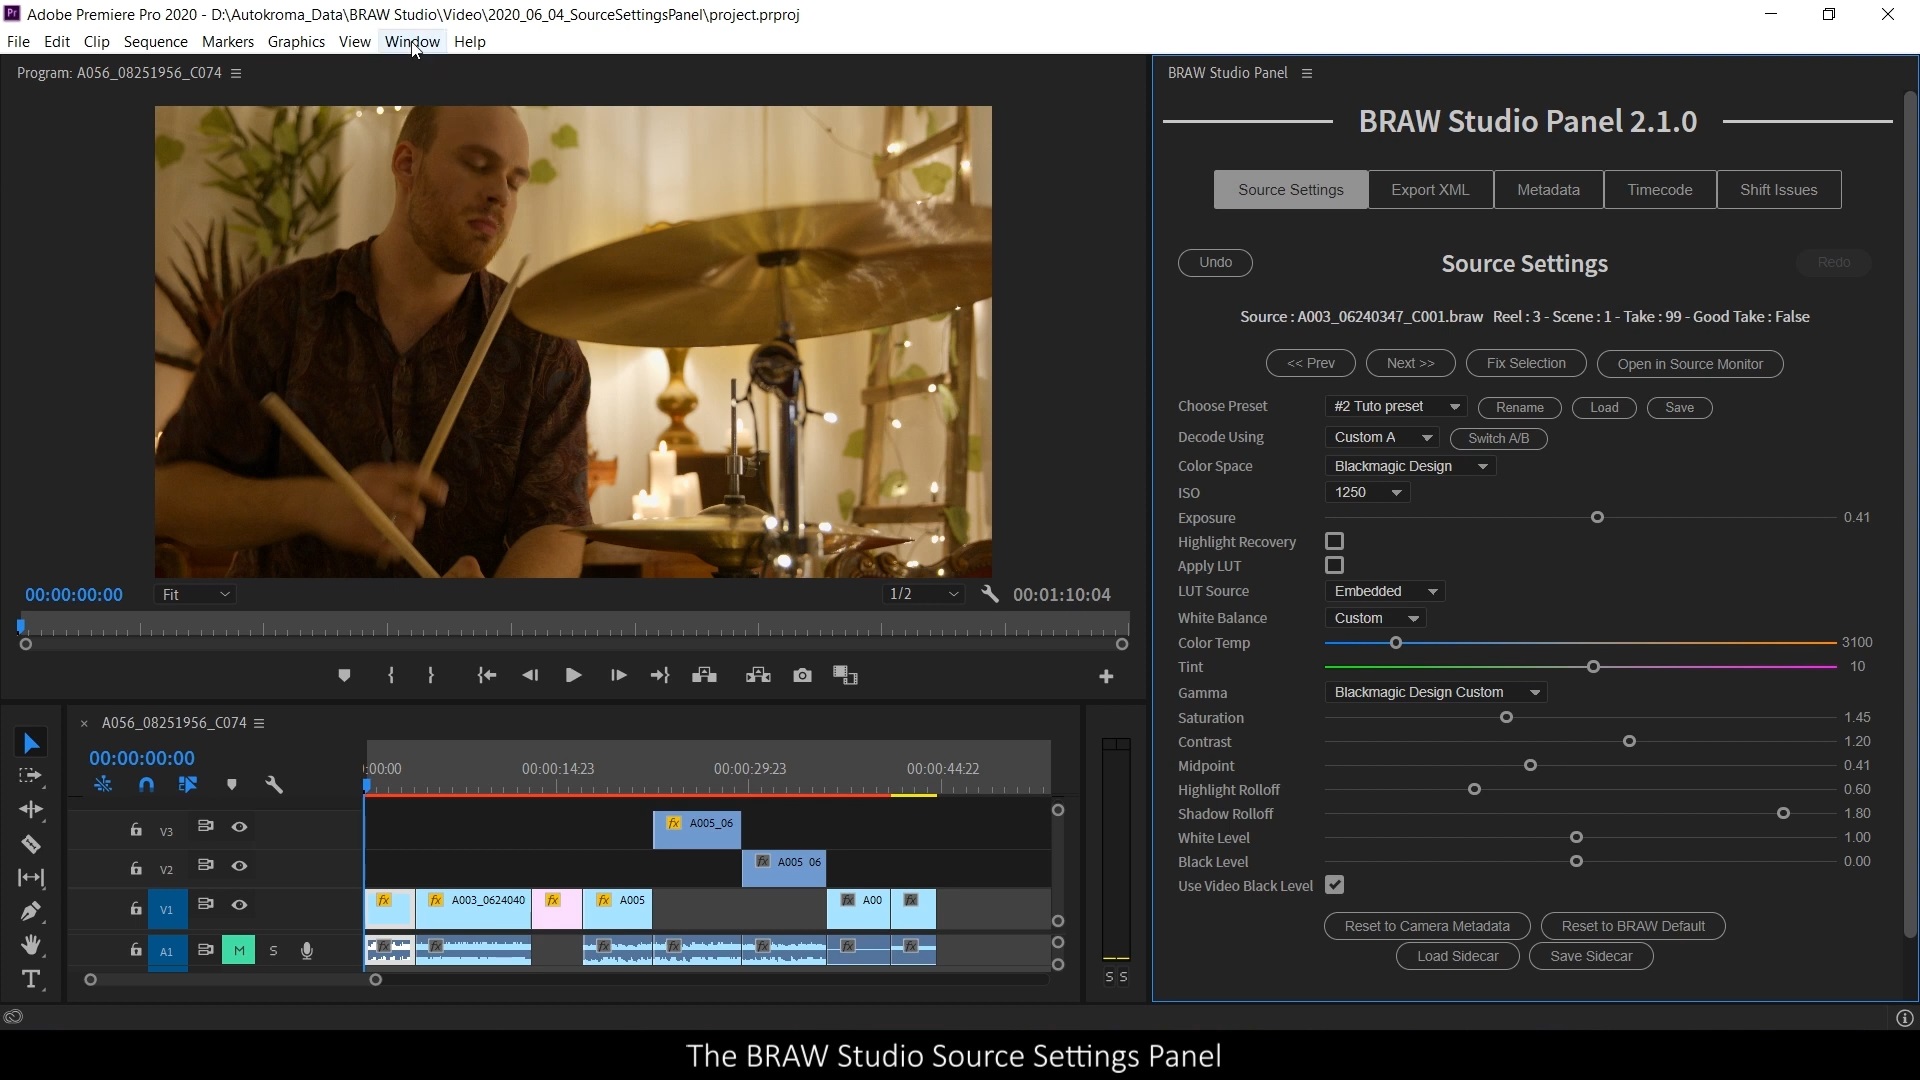Toggle Use Video Black Level on
1920x1080 pixels.
pyautogui.click(x=1333, y=885)
